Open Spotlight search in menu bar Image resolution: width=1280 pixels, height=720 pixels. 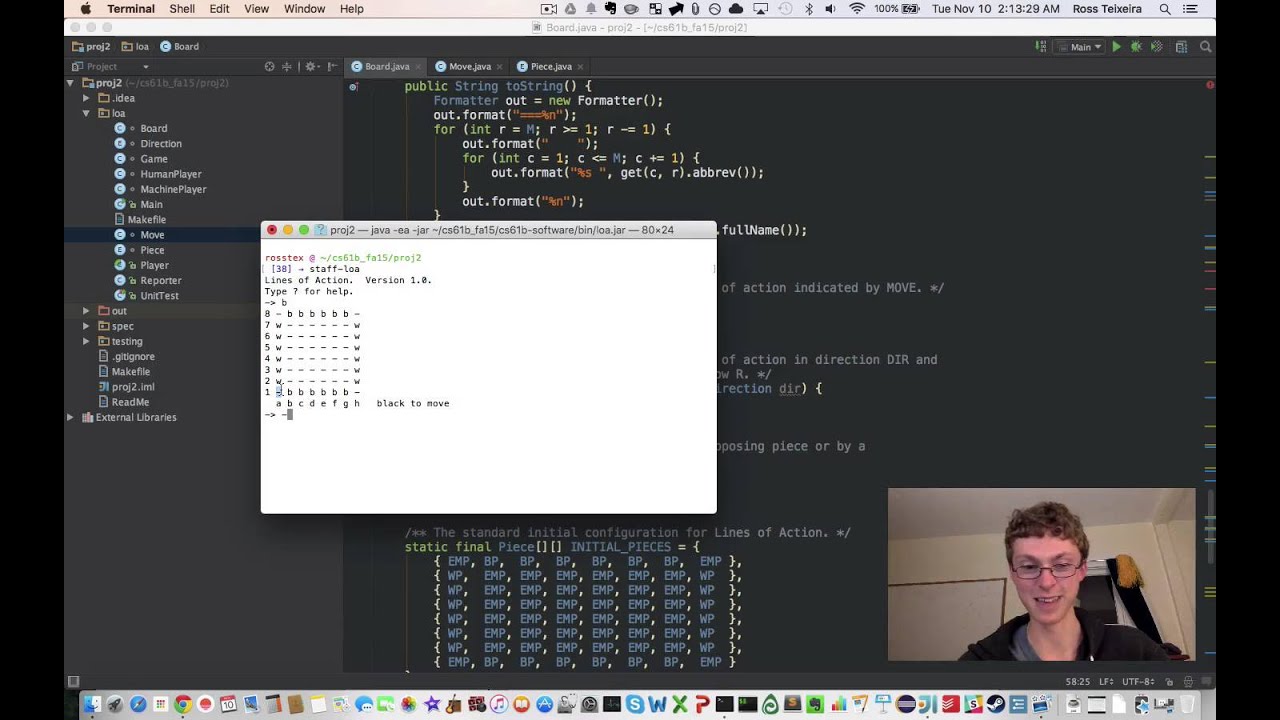click(x=1165, y=9)
